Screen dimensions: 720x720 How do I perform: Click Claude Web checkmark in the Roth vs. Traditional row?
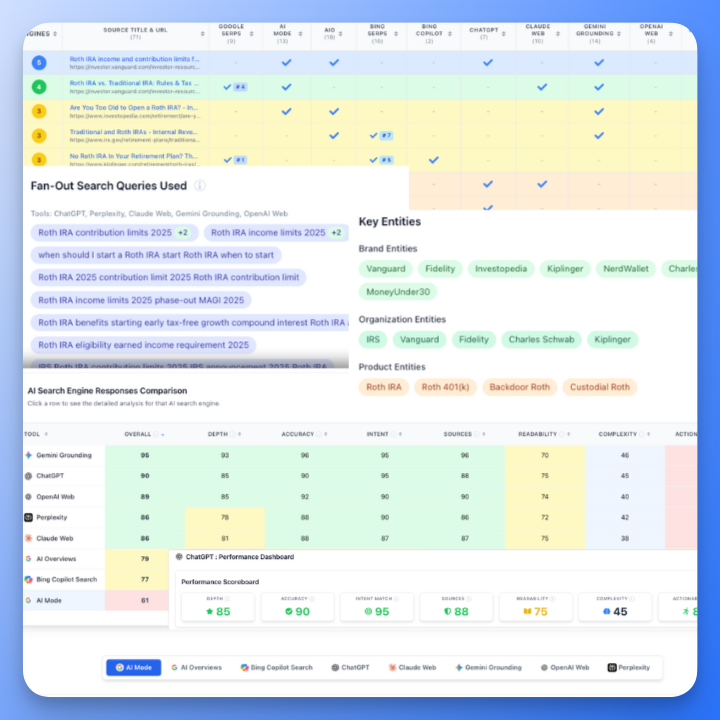(542, 87)
